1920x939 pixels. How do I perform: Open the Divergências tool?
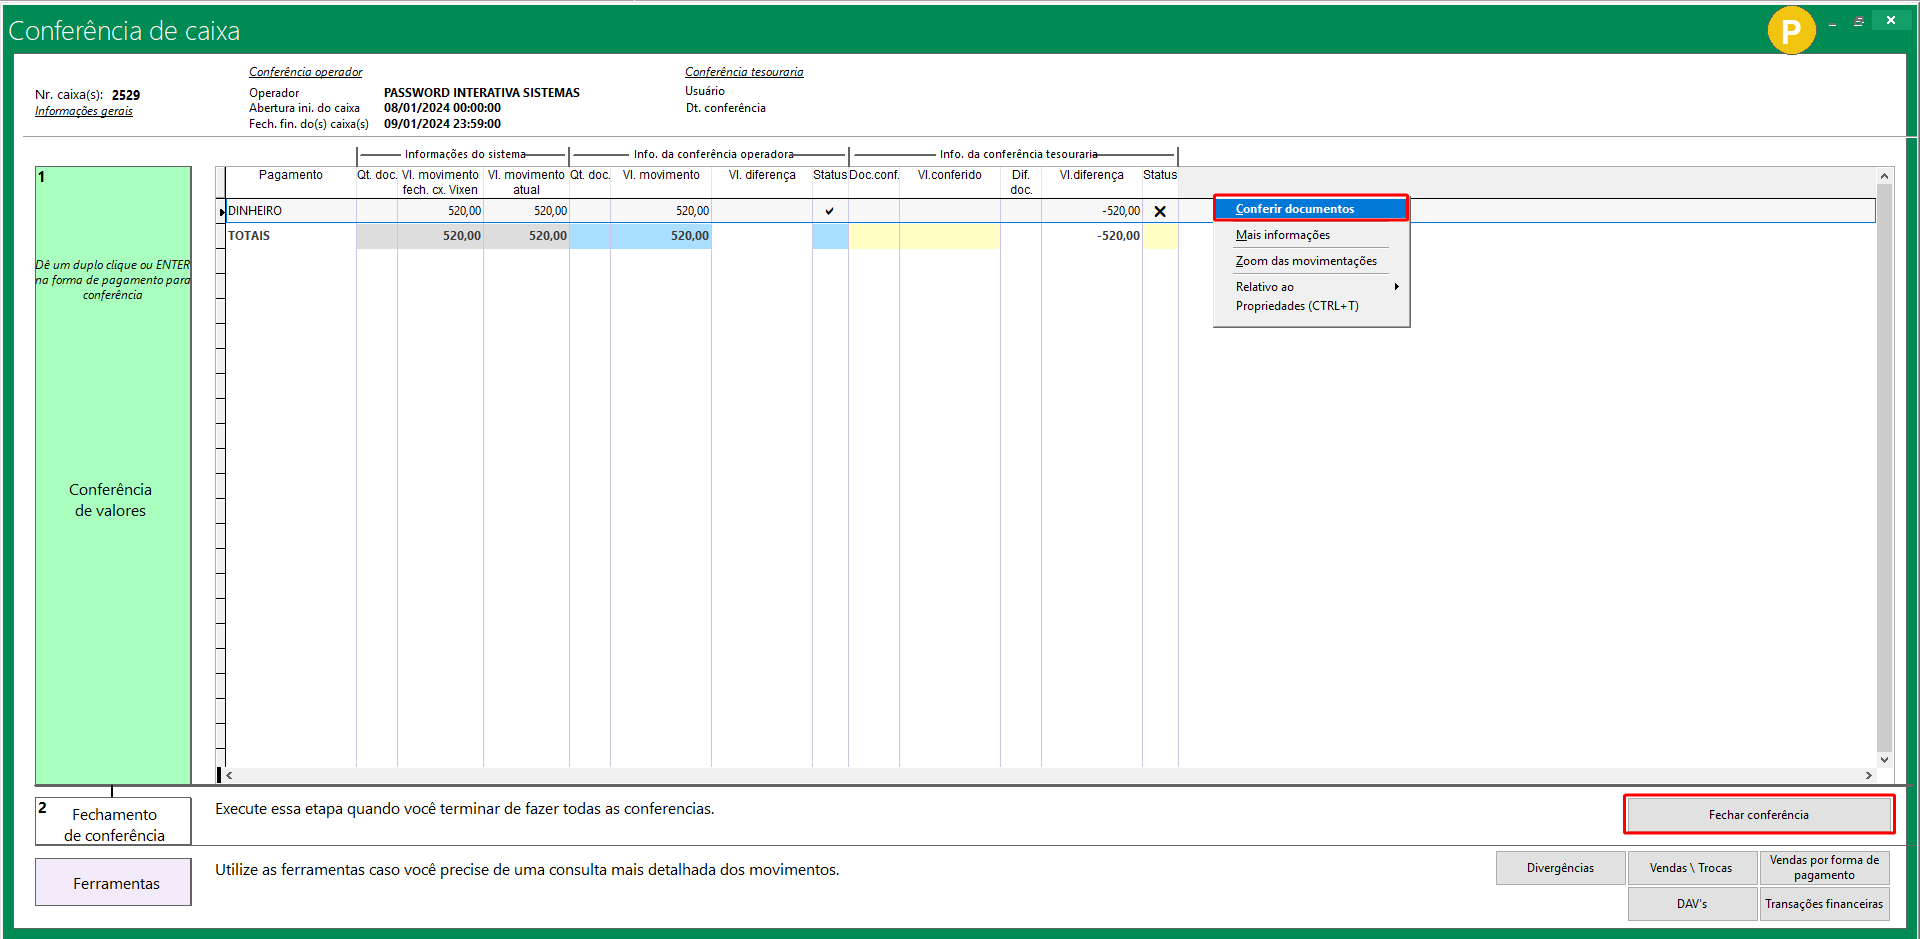(1560, 868)
